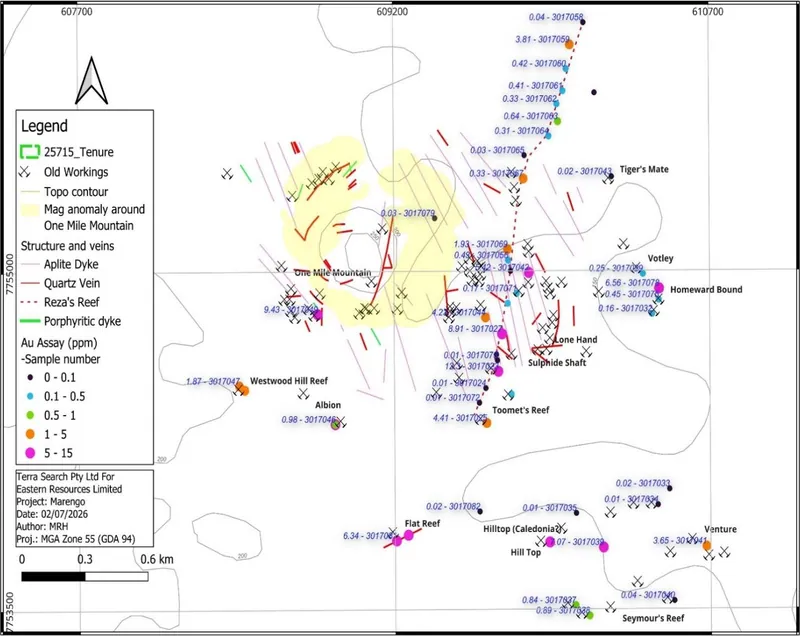The height and width of the screenshot is (636, 800).
Task: Click the dark marker for sample 3017058
Action: [583, 22]
